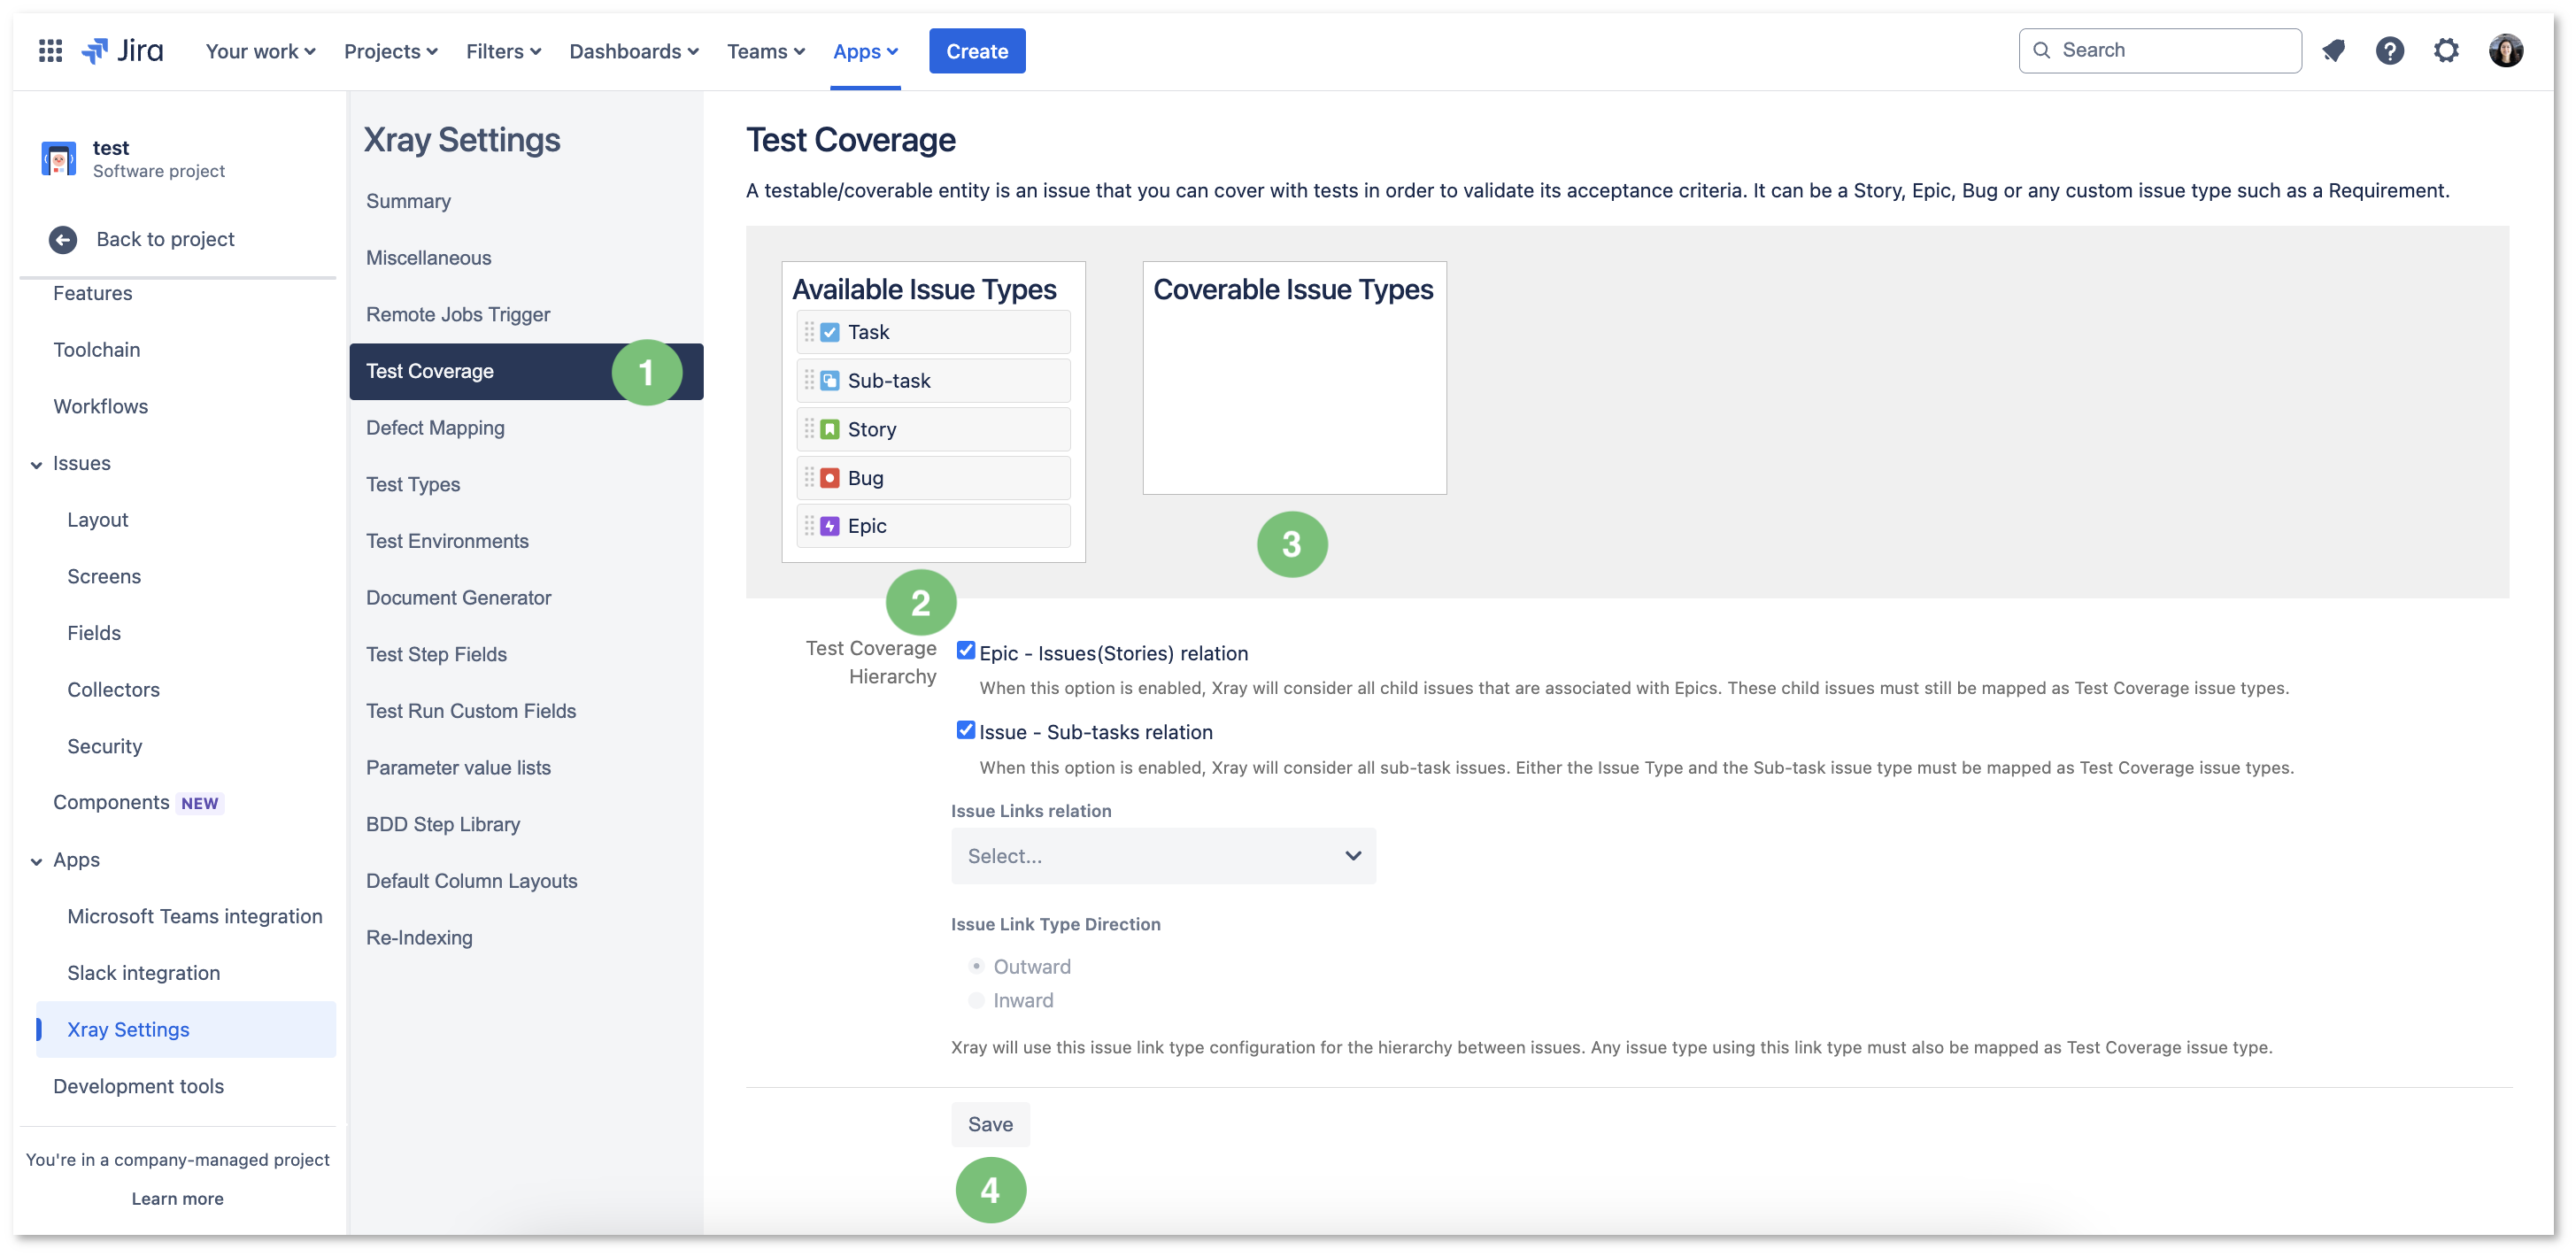Open Slack integration settings
The height and width of the screenshot is (1257, 2576).
point(143,973)
